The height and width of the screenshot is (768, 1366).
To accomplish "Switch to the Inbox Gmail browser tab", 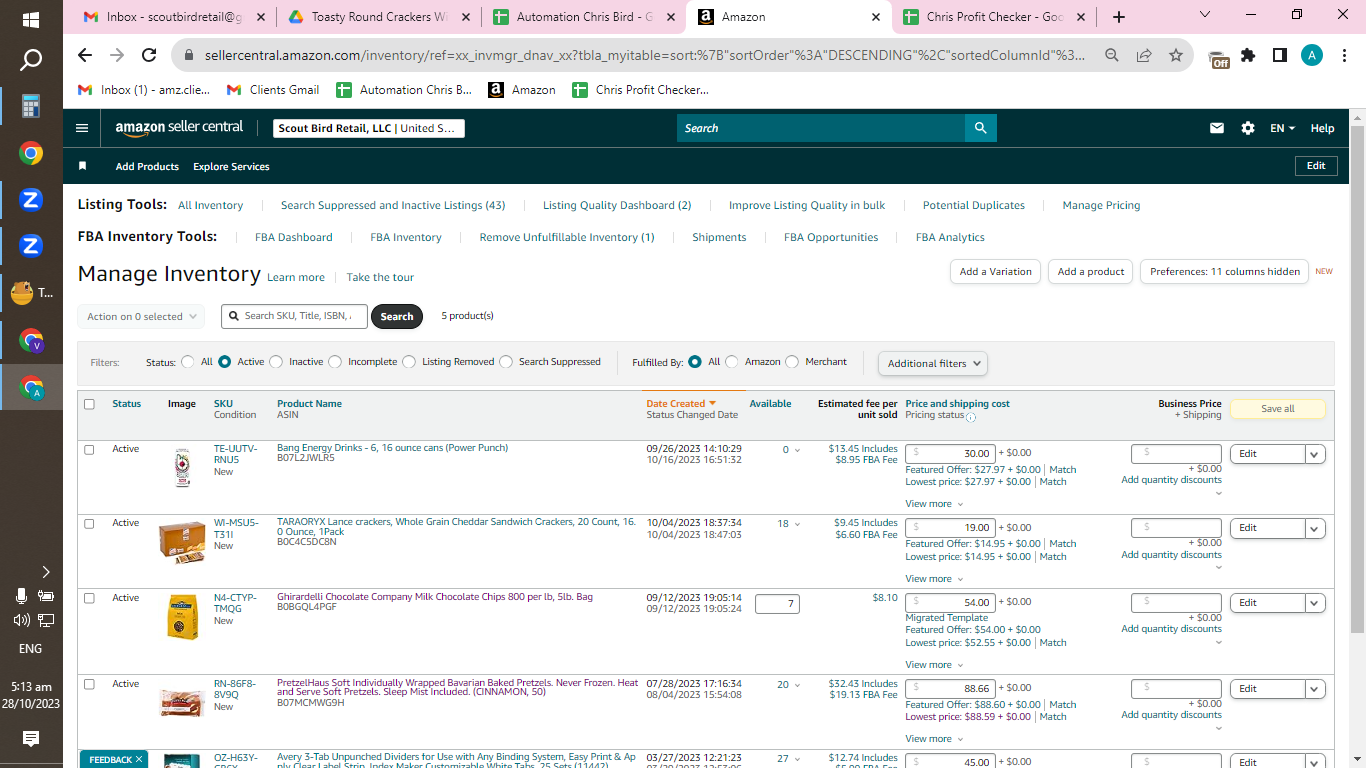I will [x=175, y=17].
